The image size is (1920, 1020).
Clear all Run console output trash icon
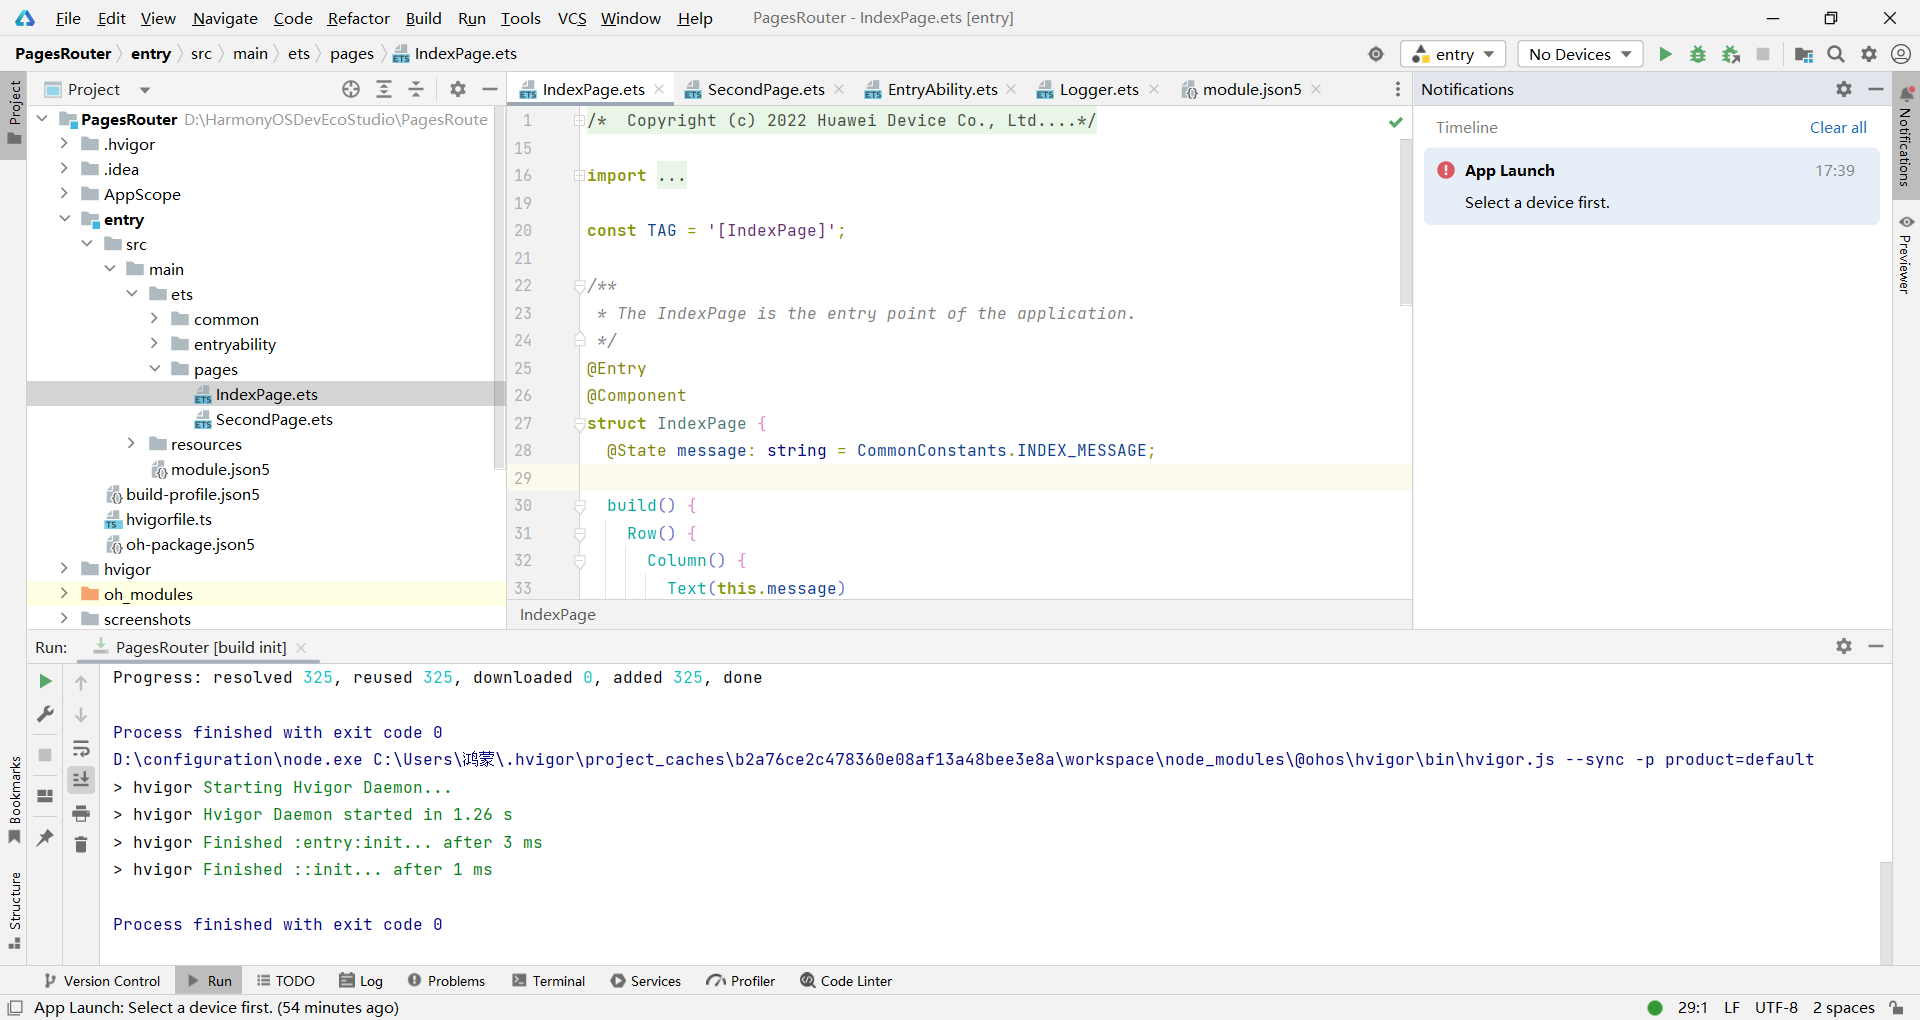[x=81, y=845]
